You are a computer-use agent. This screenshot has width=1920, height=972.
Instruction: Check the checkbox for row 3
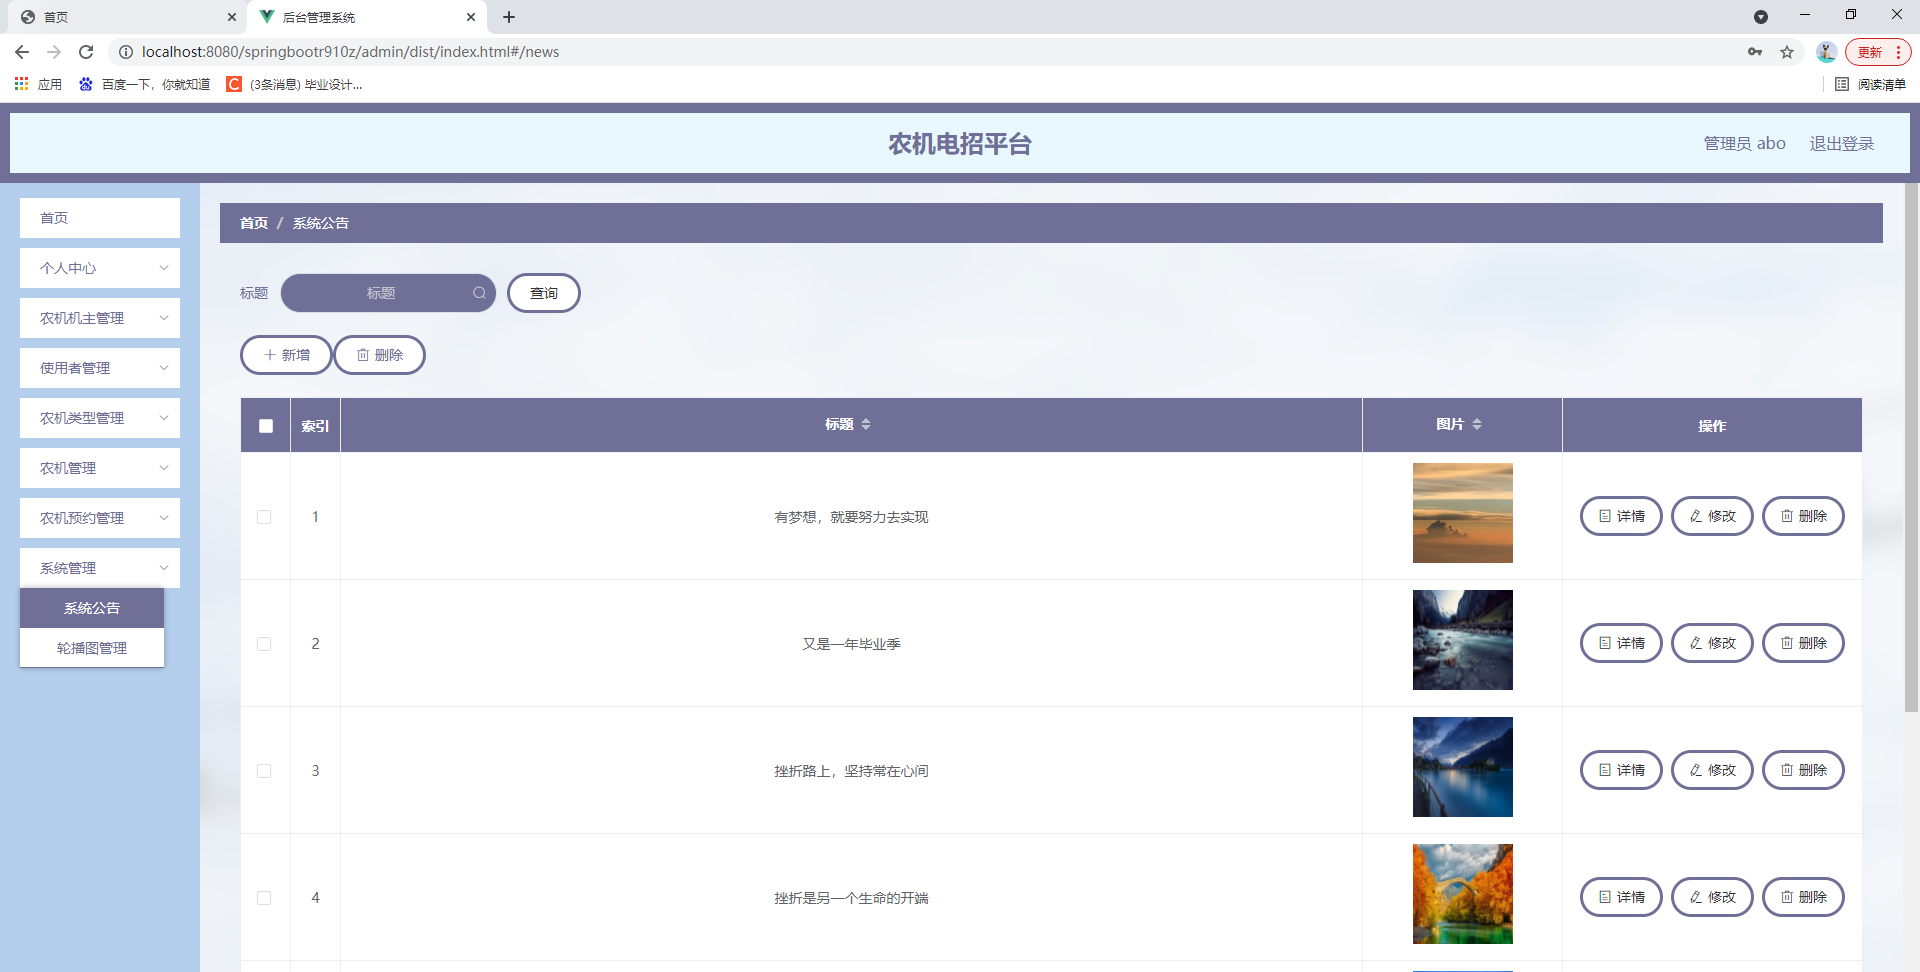coord(264,770)
